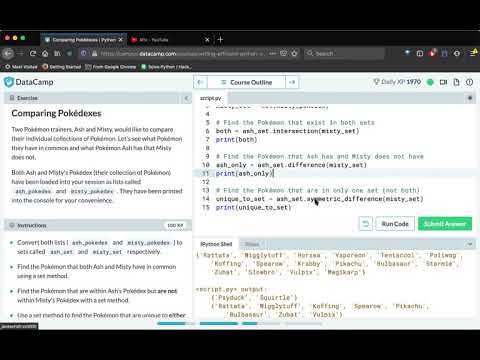Go to the previous exercise arrow
Viewport: 480px width, 360px height.
200,82
